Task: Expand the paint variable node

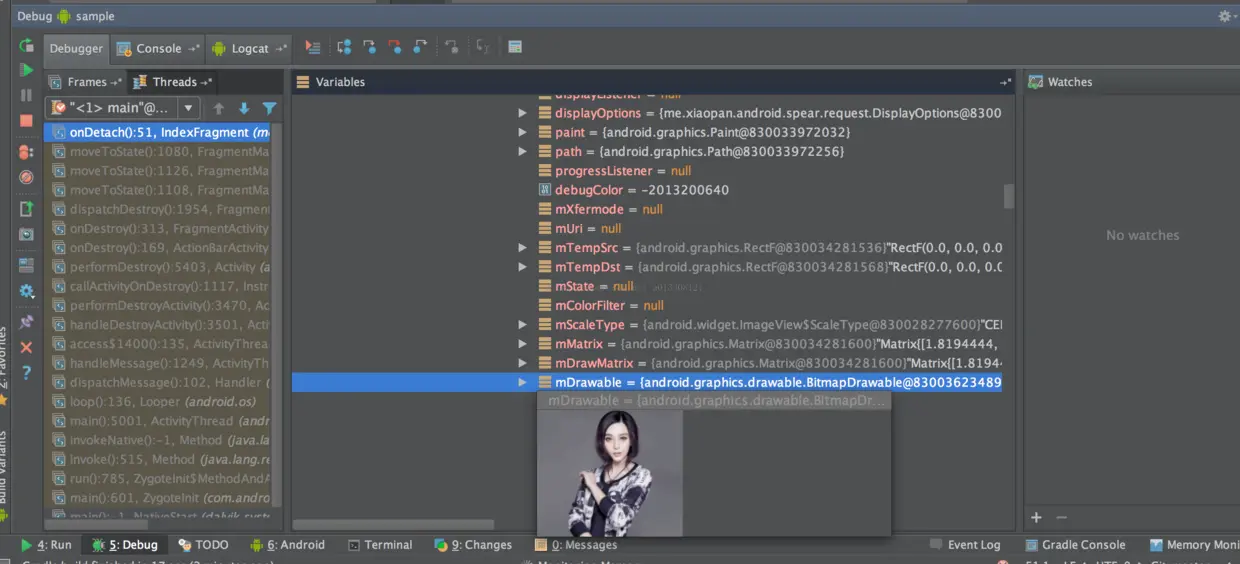Action: coord(522,132)
